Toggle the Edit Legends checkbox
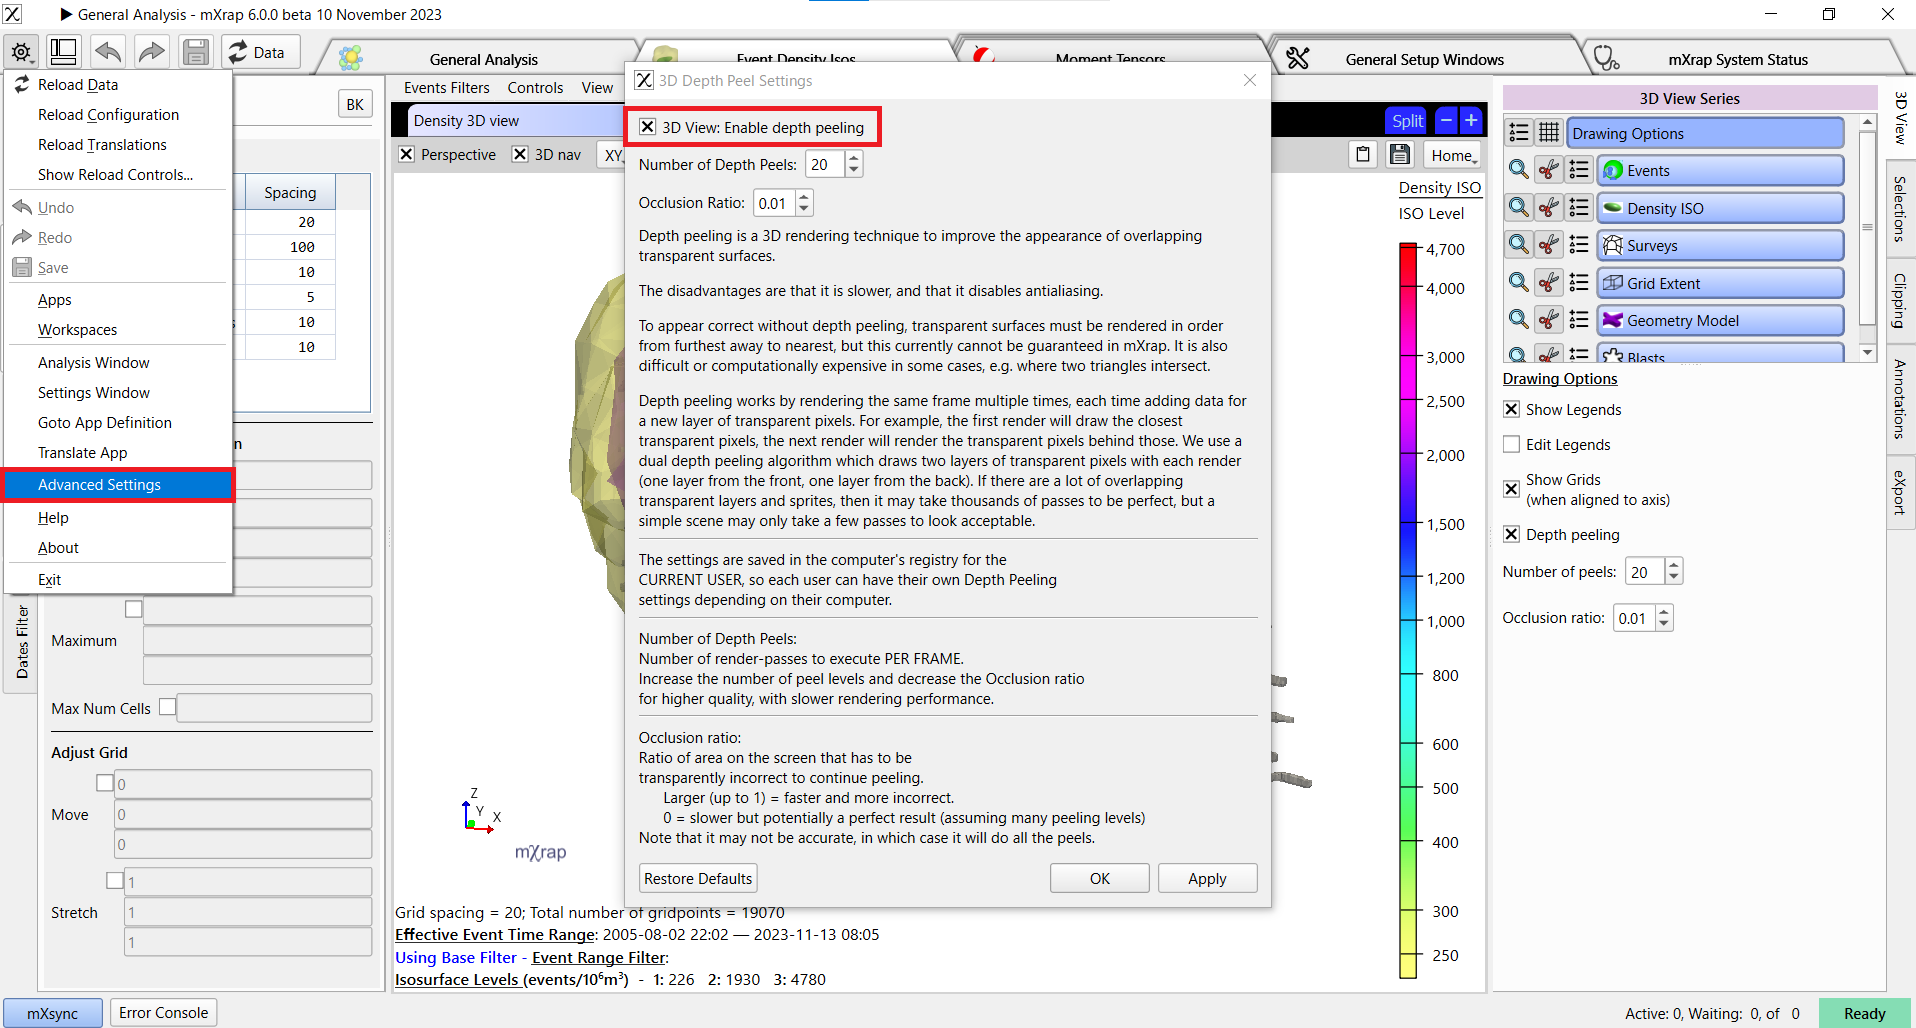 (1512, 445)
